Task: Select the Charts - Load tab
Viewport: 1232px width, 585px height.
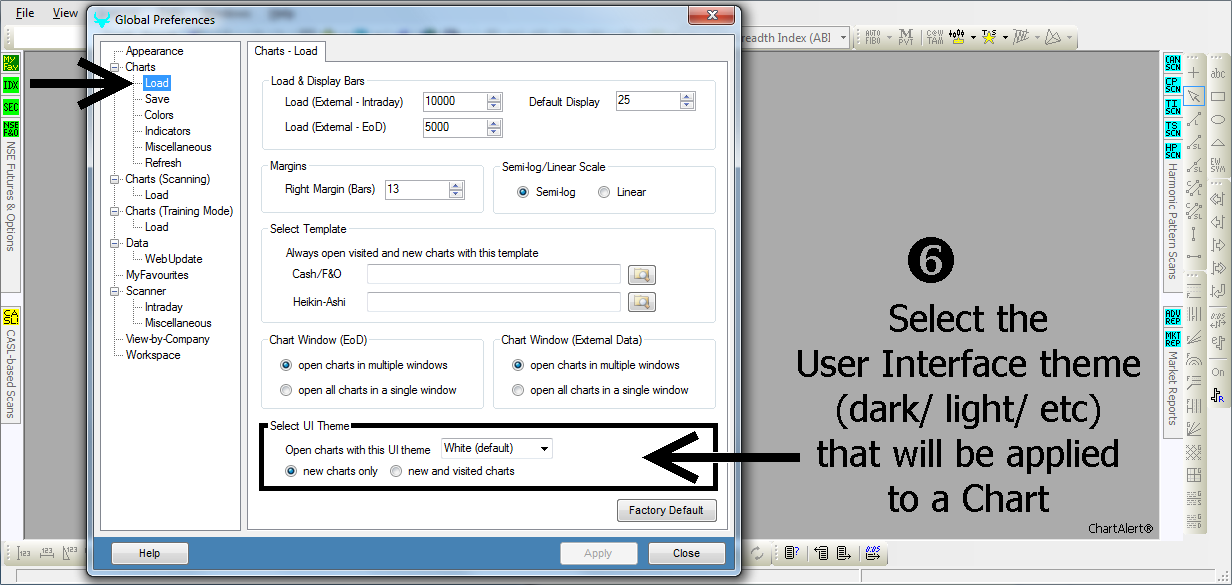Action: click(285, 51)
